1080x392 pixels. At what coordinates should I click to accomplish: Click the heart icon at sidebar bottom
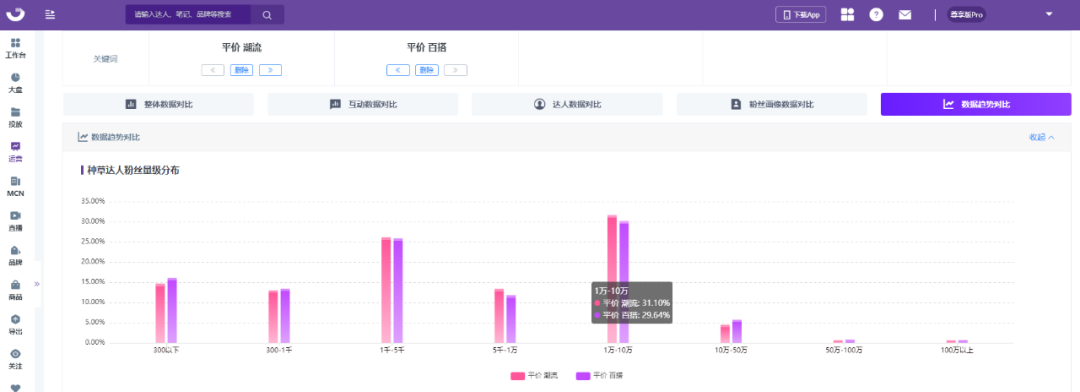(x=15, y=387)
